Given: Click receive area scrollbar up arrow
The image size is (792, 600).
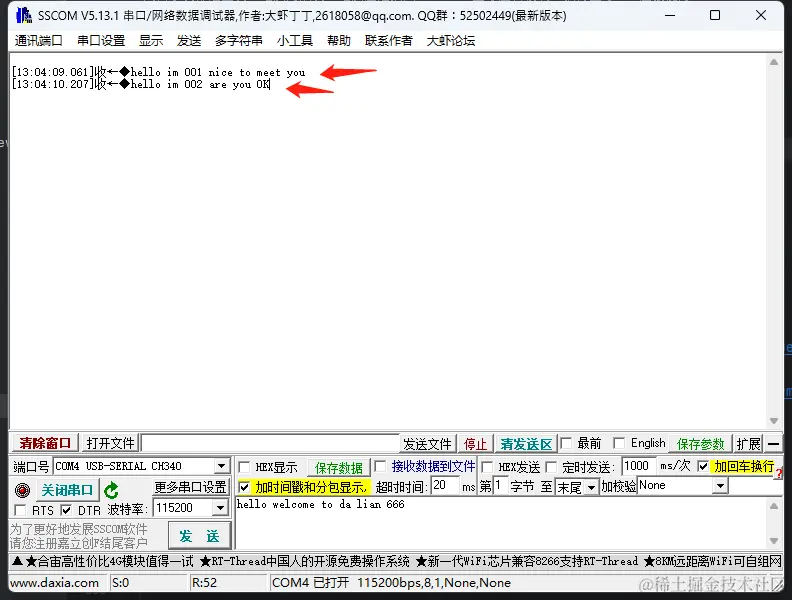Looking at the screenshot, I should [774, 62].
